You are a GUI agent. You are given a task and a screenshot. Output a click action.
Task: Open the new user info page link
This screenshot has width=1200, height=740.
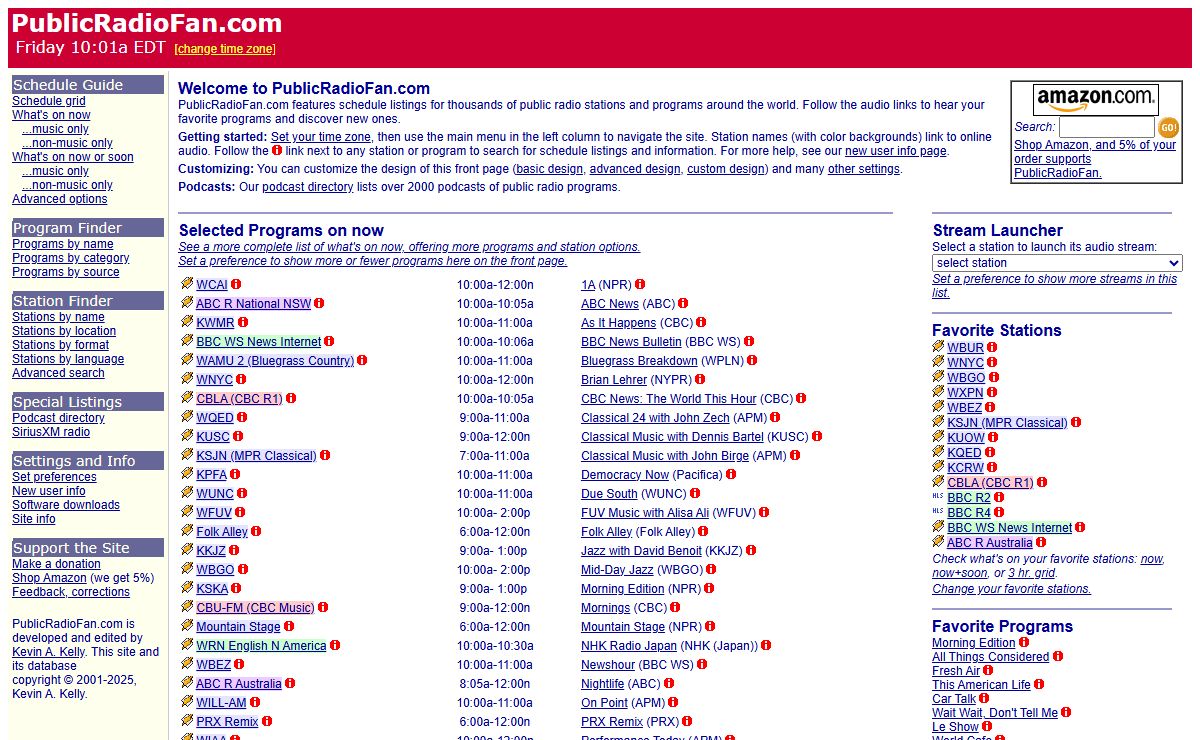coord(896,151)
